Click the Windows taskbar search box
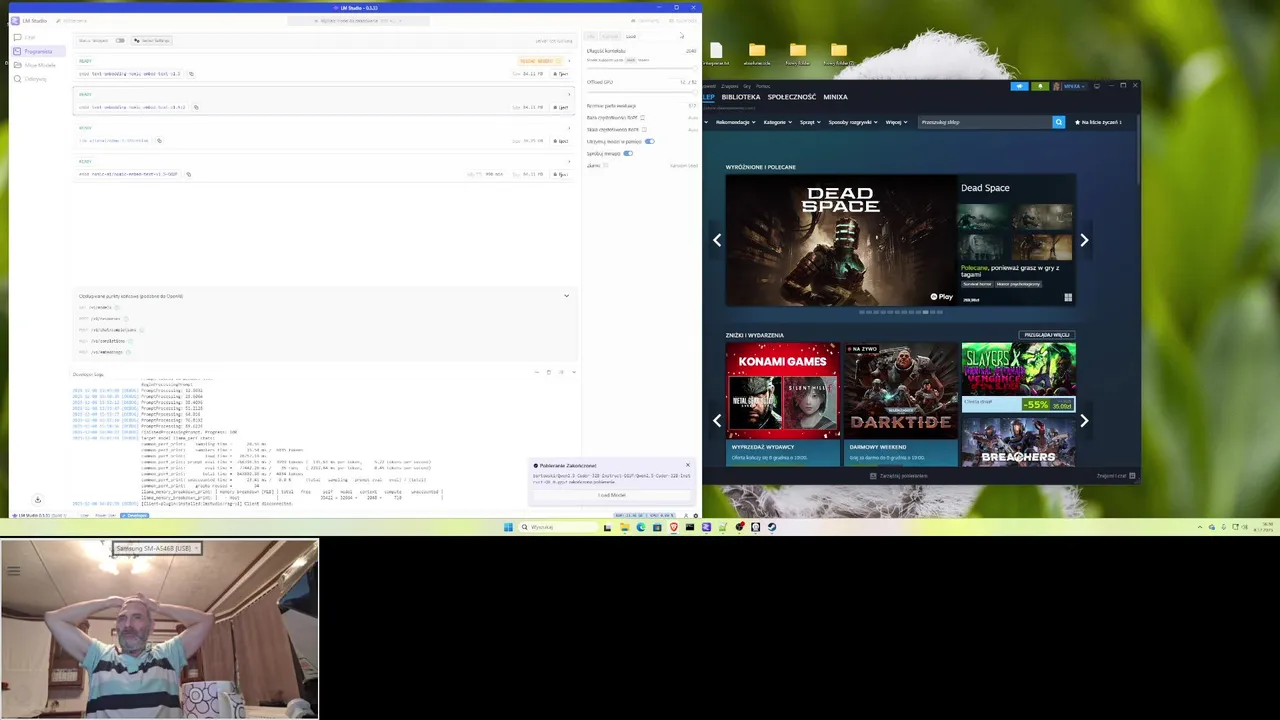The width and height of the screenshot is (1280, 720). click(x=559, y=527)
